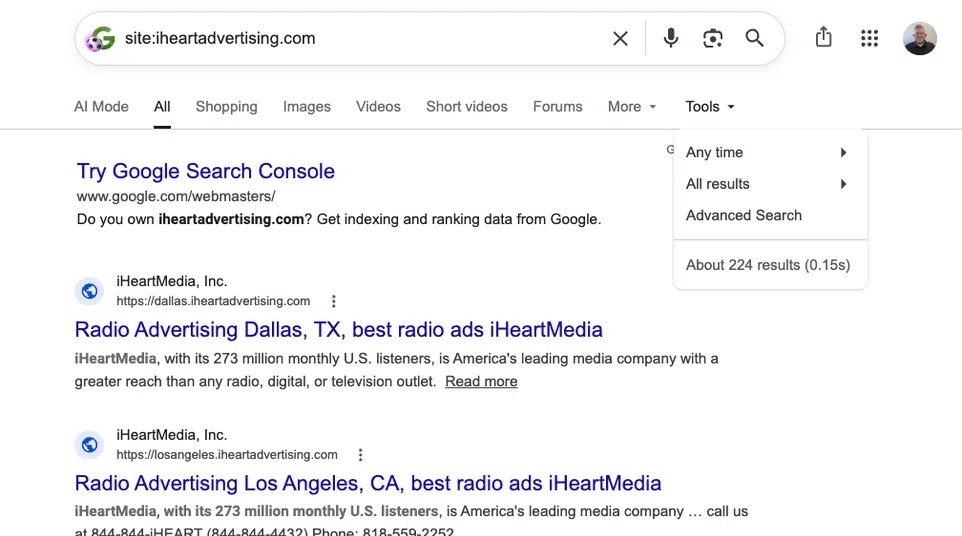
Task: Click the share icon at top right
Action: [x=823, y=37]
